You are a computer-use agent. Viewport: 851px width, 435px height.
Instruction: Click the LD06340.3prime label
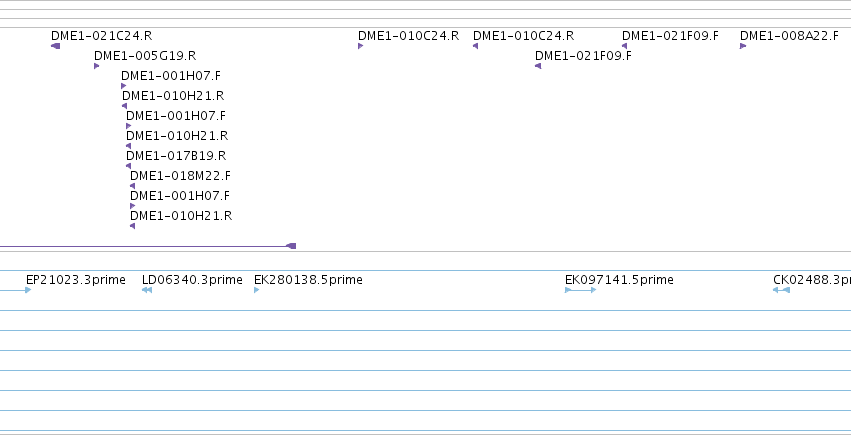click(192, 280)
